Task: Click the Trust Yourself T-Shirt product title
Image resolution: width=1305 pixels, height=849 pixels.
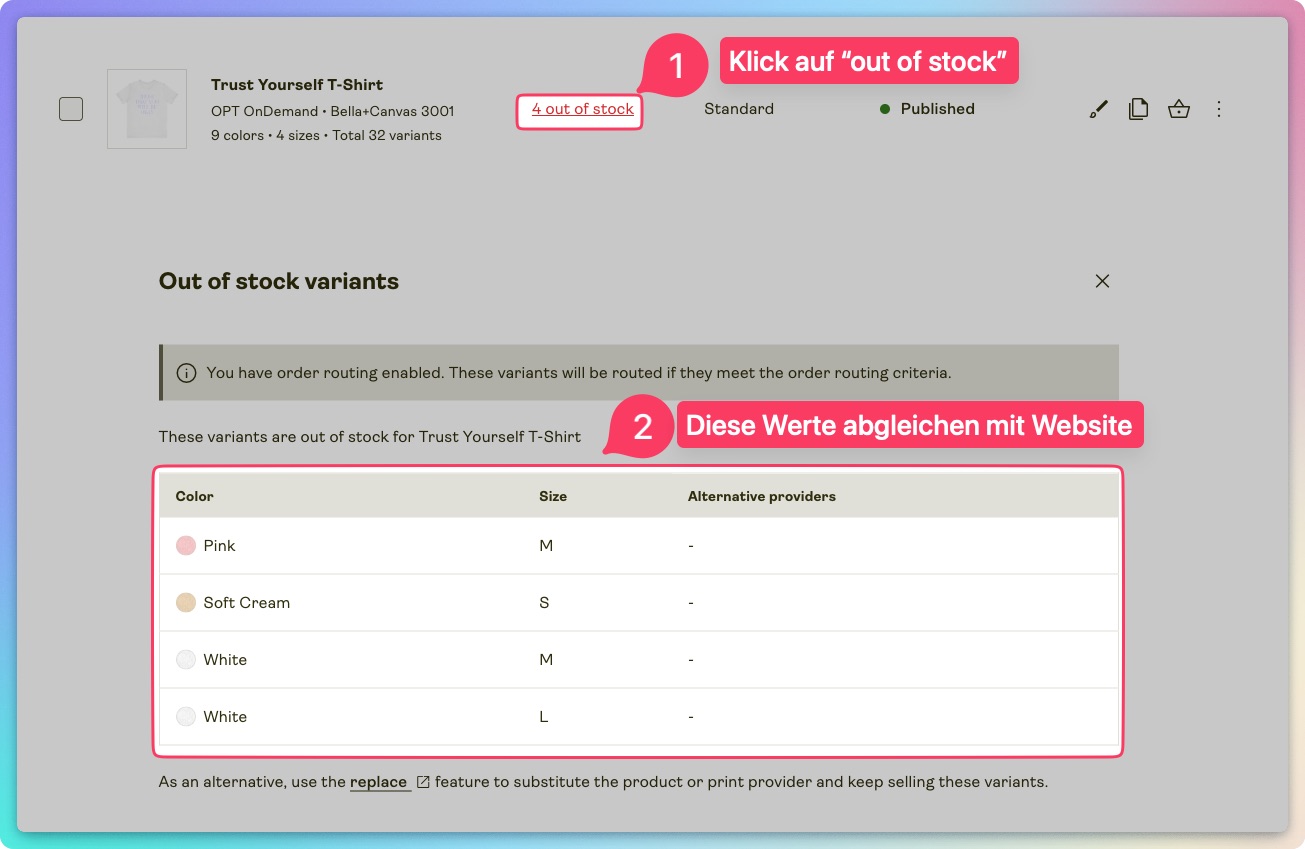Action: (297, 85)
